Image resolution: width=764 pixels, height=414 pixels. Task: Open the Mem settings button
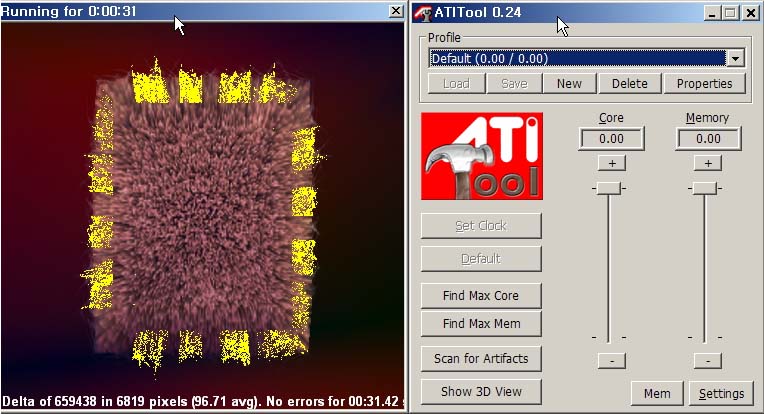tap(657, 394)
